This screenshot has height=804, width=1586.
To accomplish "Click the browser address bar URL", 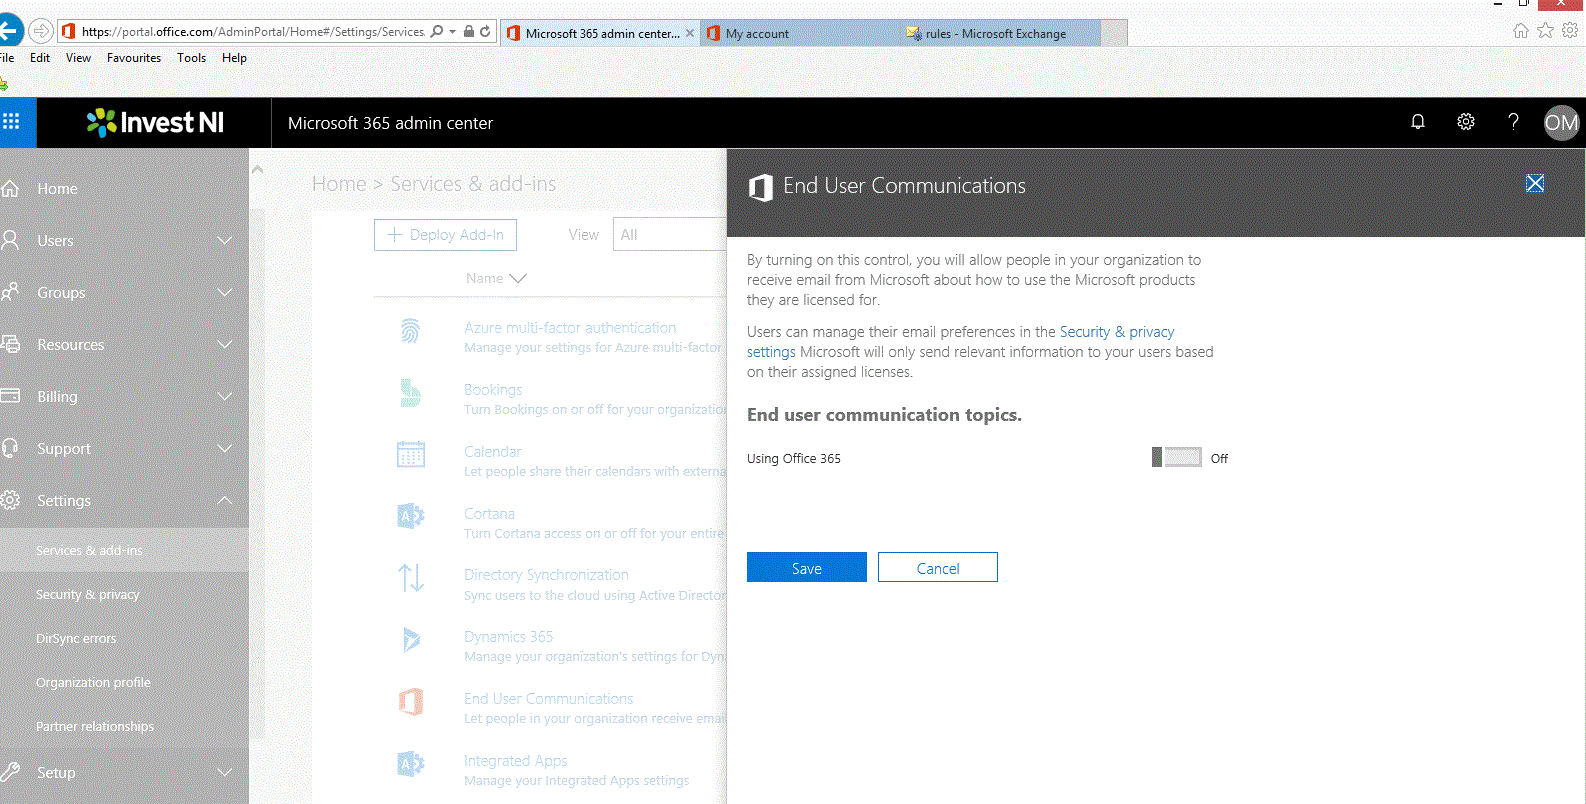I will (x=253, y=32).
